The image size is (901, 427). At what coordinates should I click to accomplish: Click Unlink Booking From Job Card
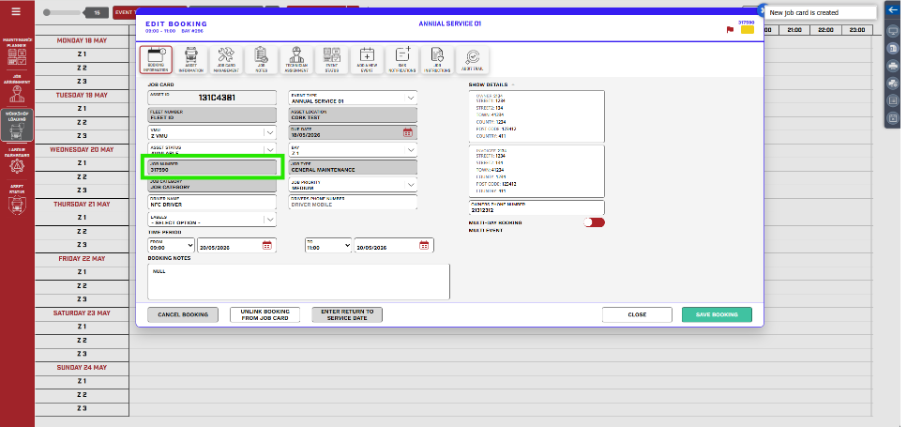tap(265, 315)
